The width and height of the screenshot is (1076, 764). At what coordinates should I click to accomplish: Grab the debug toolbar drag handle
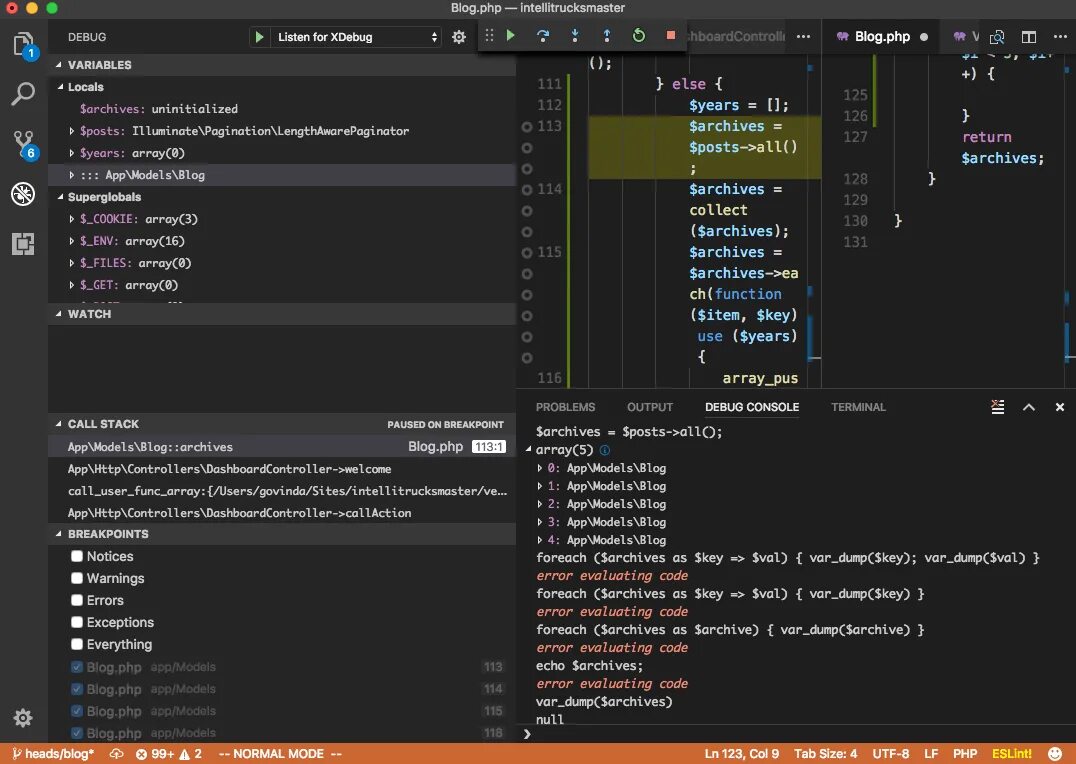[489, 36]
